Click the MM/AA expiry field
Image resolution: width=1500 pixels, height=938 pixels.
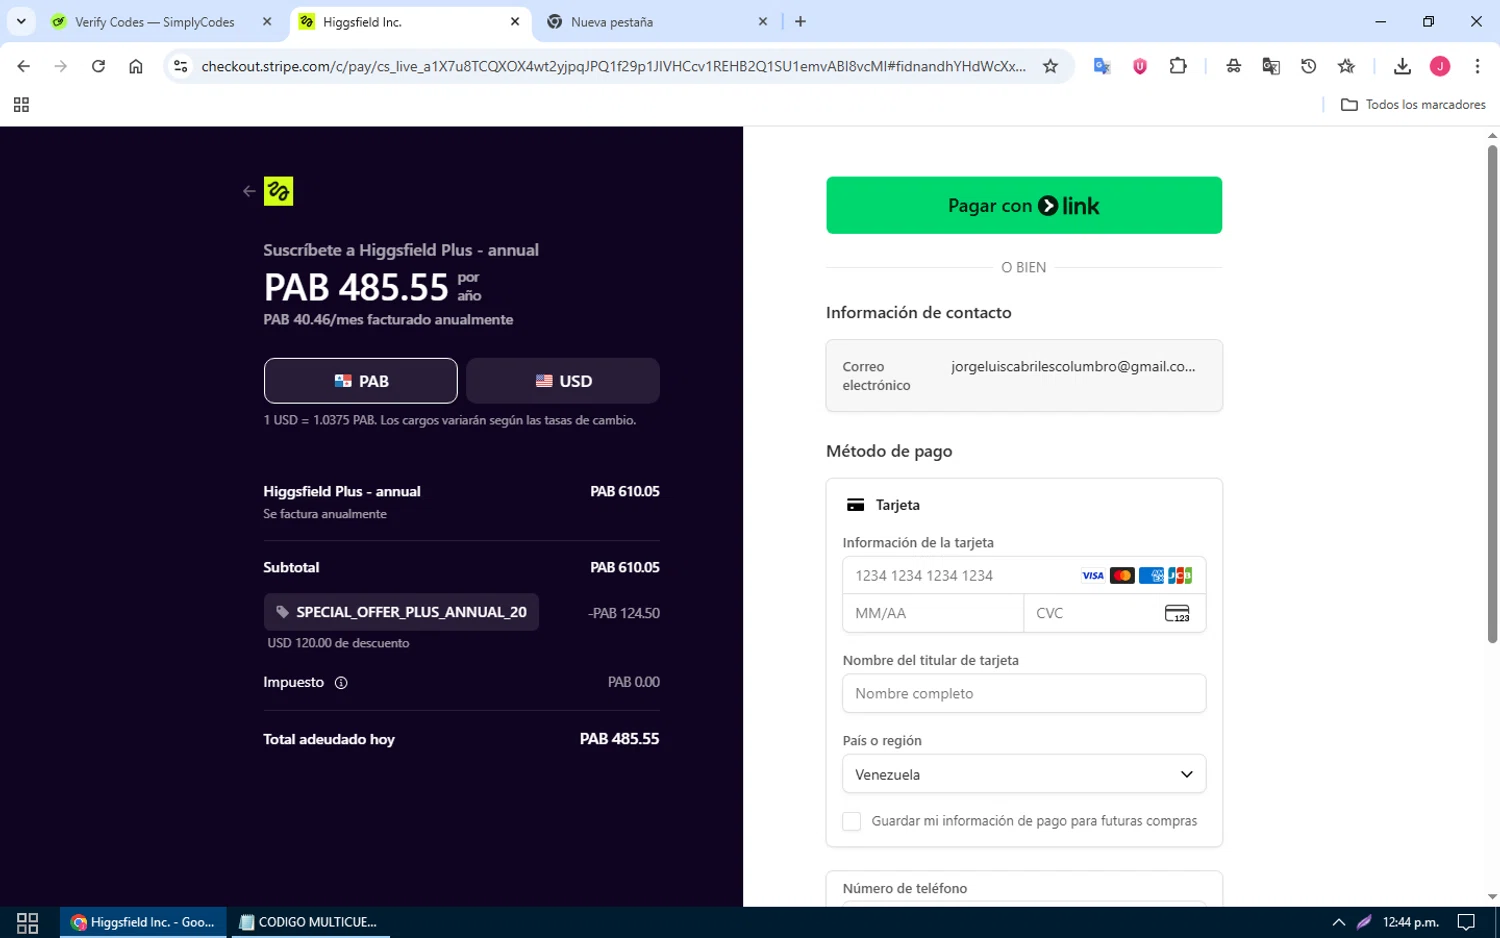933,613
